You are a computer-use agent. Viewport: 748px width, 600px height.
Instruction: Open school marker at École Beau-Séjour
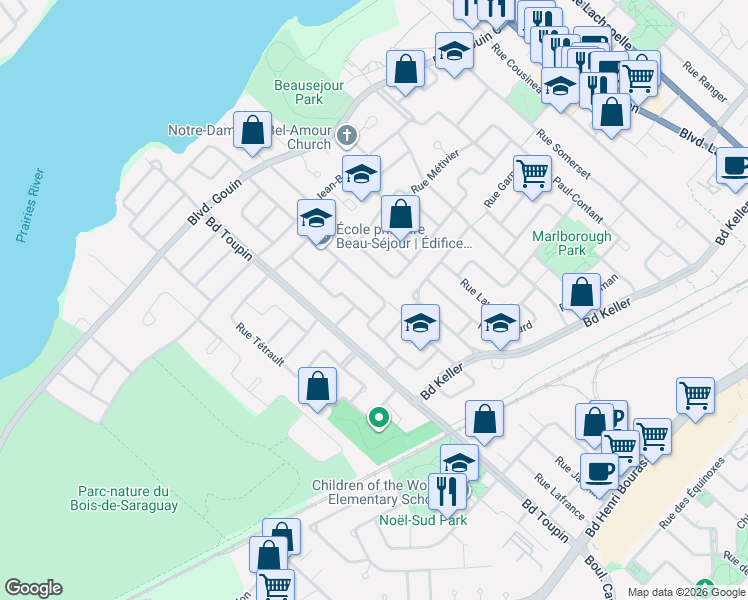pos(316,221)
